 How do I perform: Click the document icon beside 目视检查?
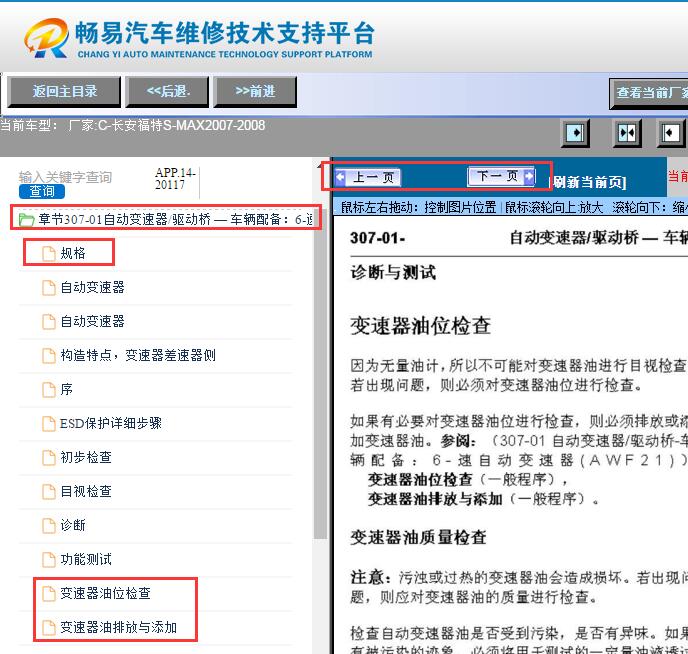point(49,492)
